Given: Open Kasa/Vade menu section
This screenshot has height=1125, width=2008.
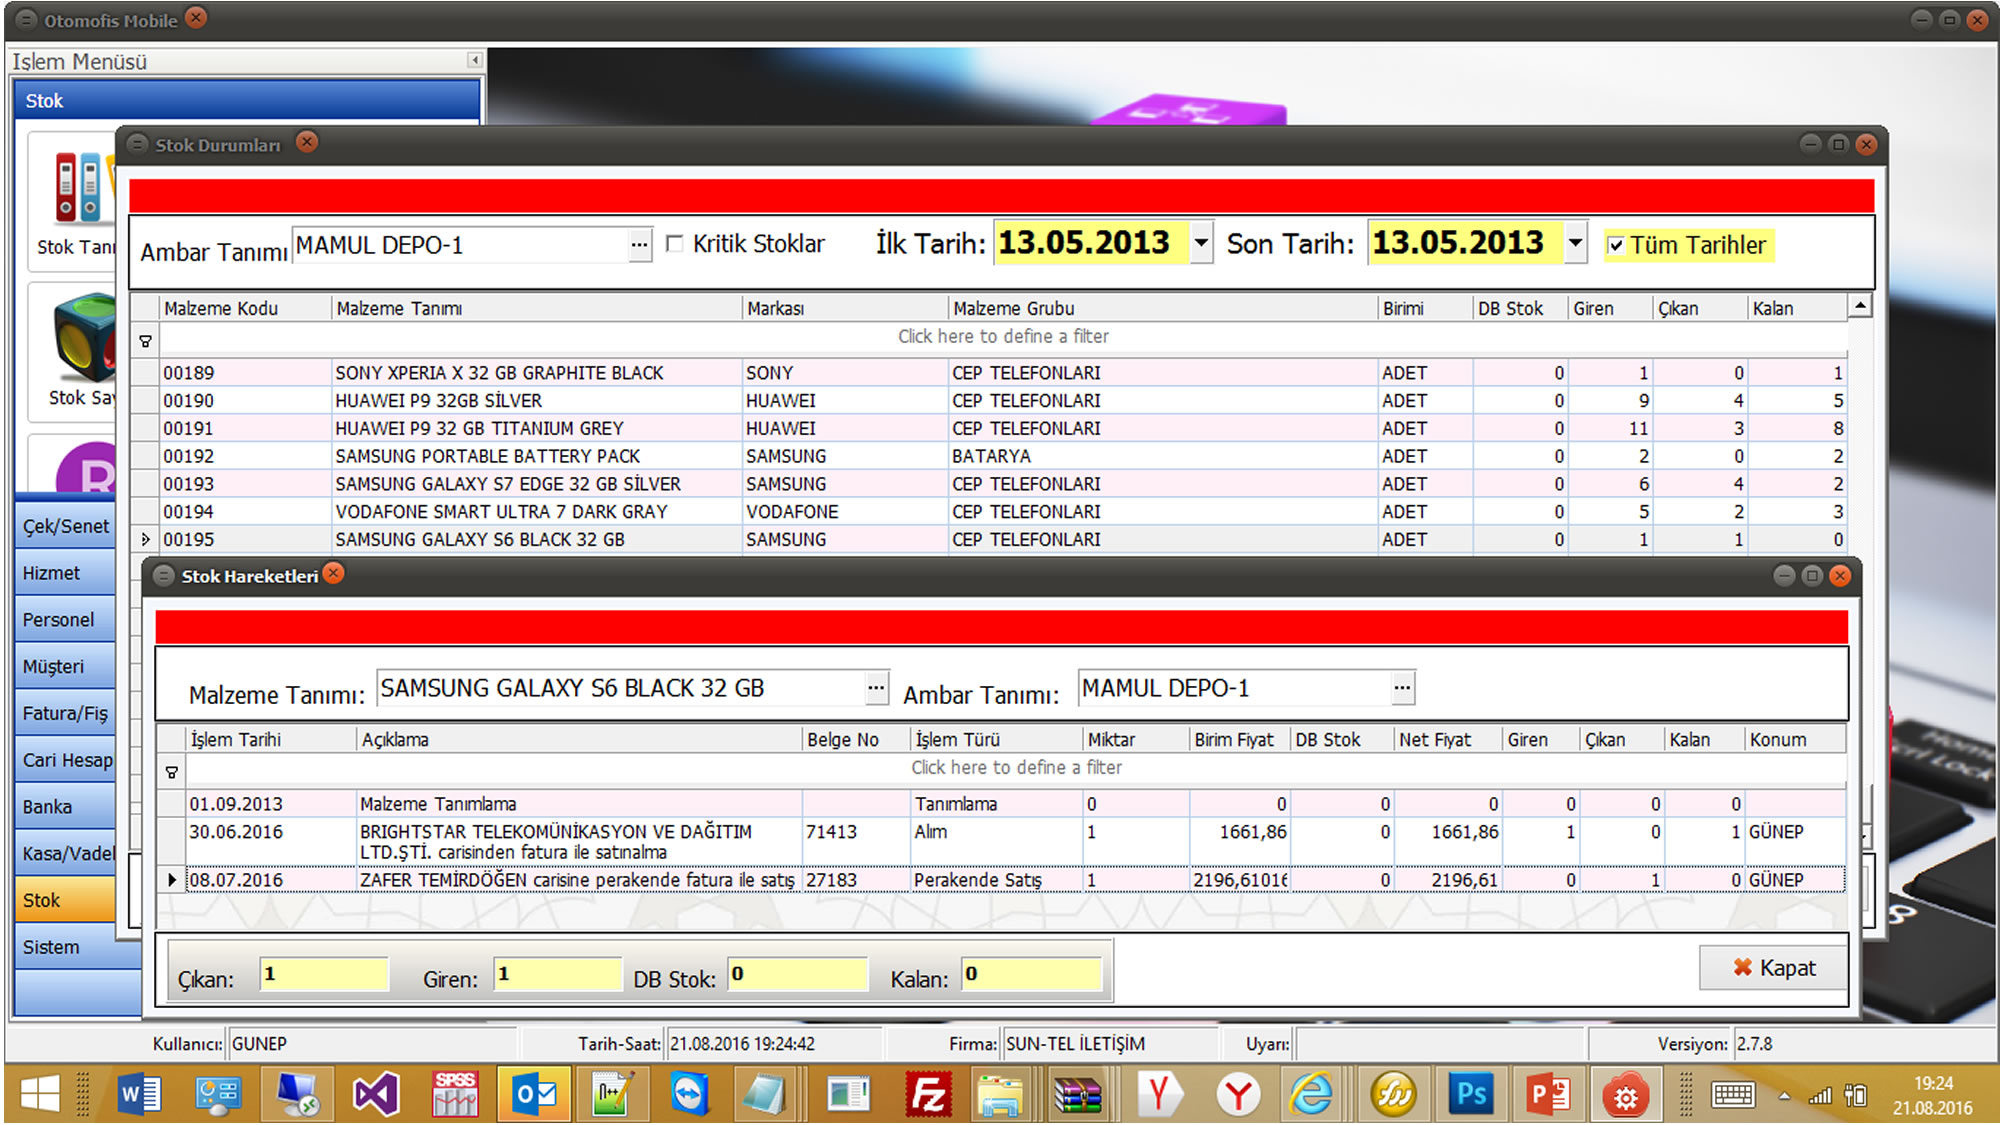Looking at the screenshot, I should click(66, 854).
